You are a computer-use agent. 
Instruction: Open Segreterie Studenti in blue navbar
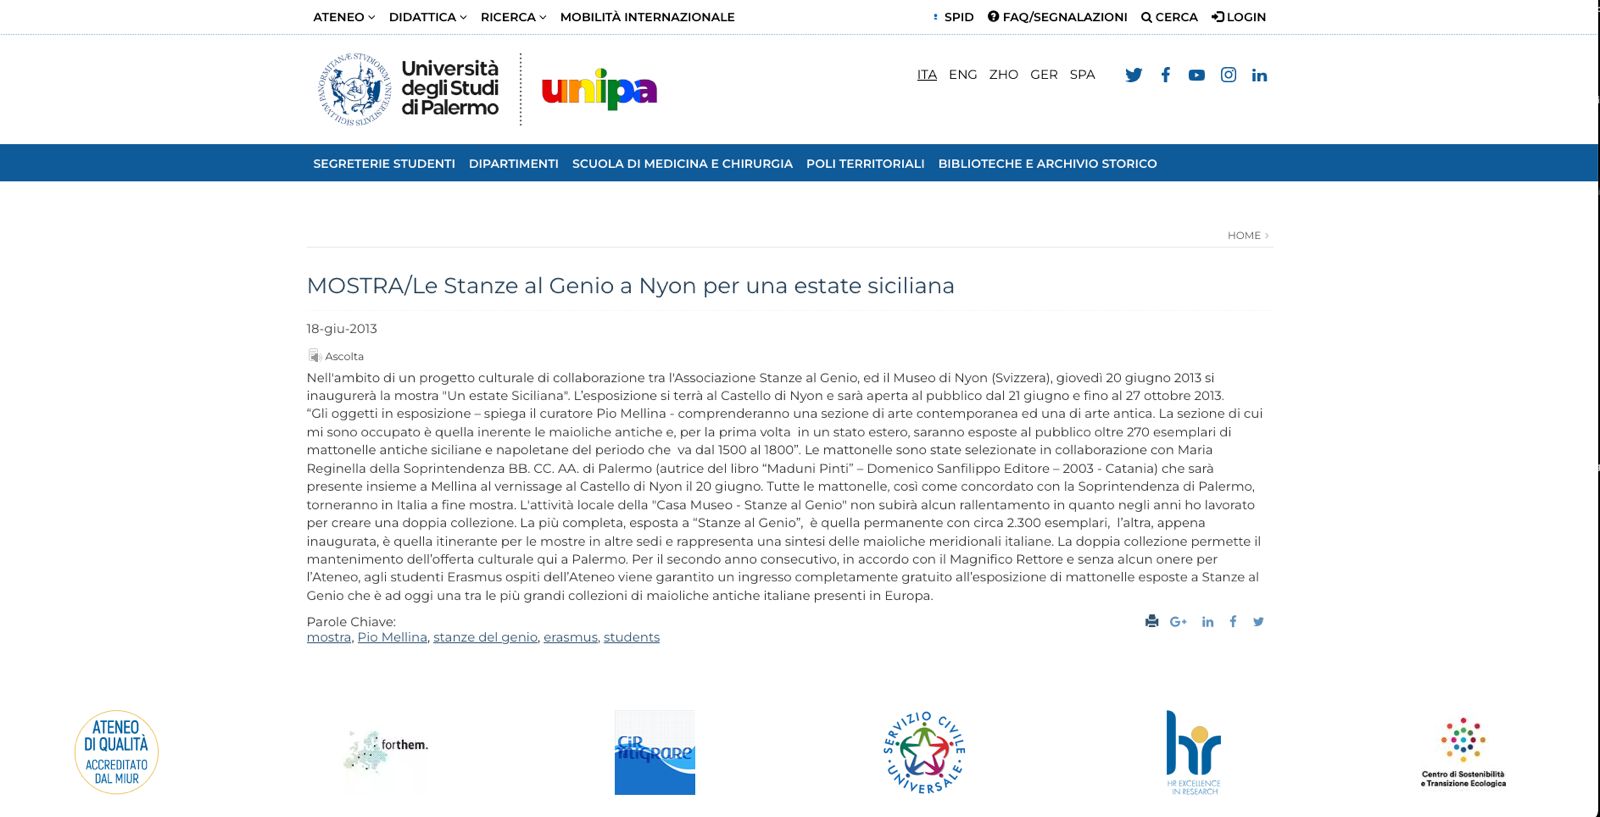coord(384,163)
